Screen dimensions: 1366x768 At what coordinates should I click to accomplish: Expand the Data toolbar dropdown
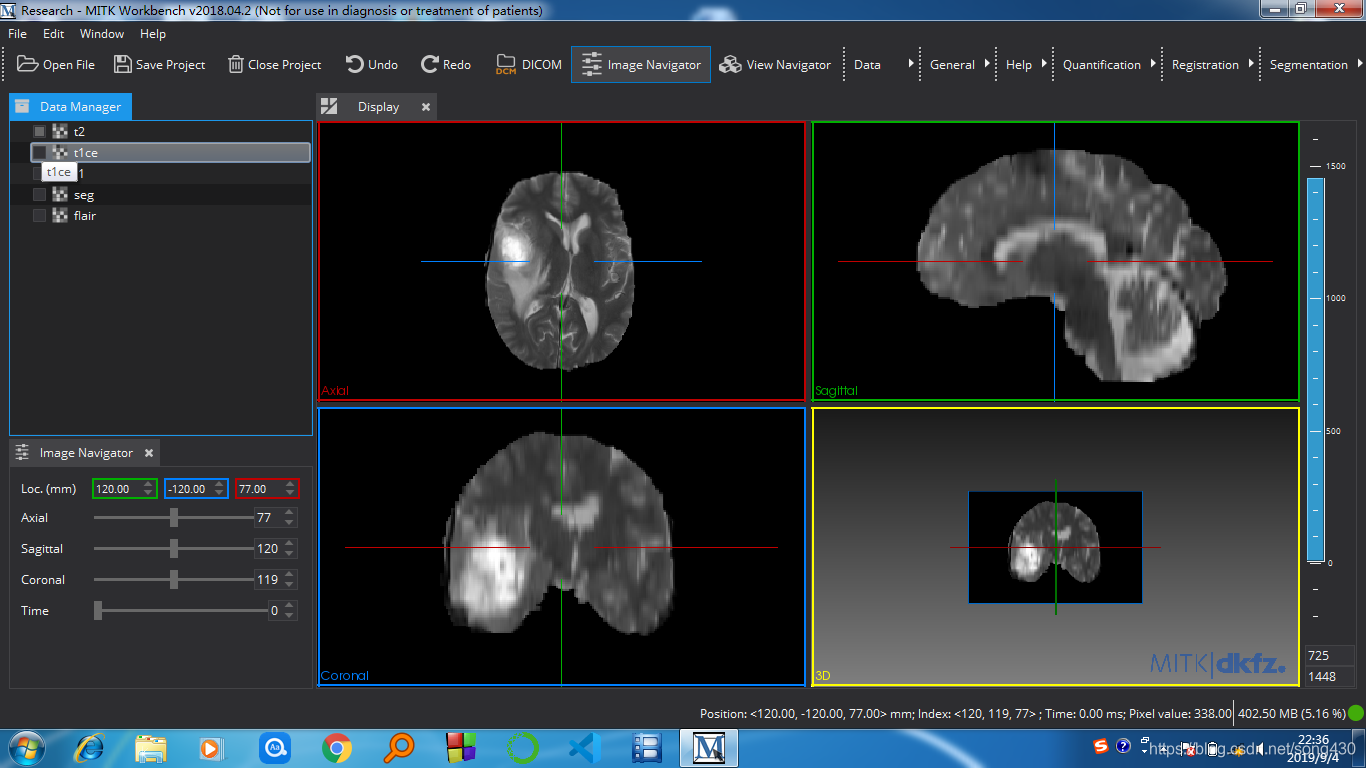tap(911, 64)
